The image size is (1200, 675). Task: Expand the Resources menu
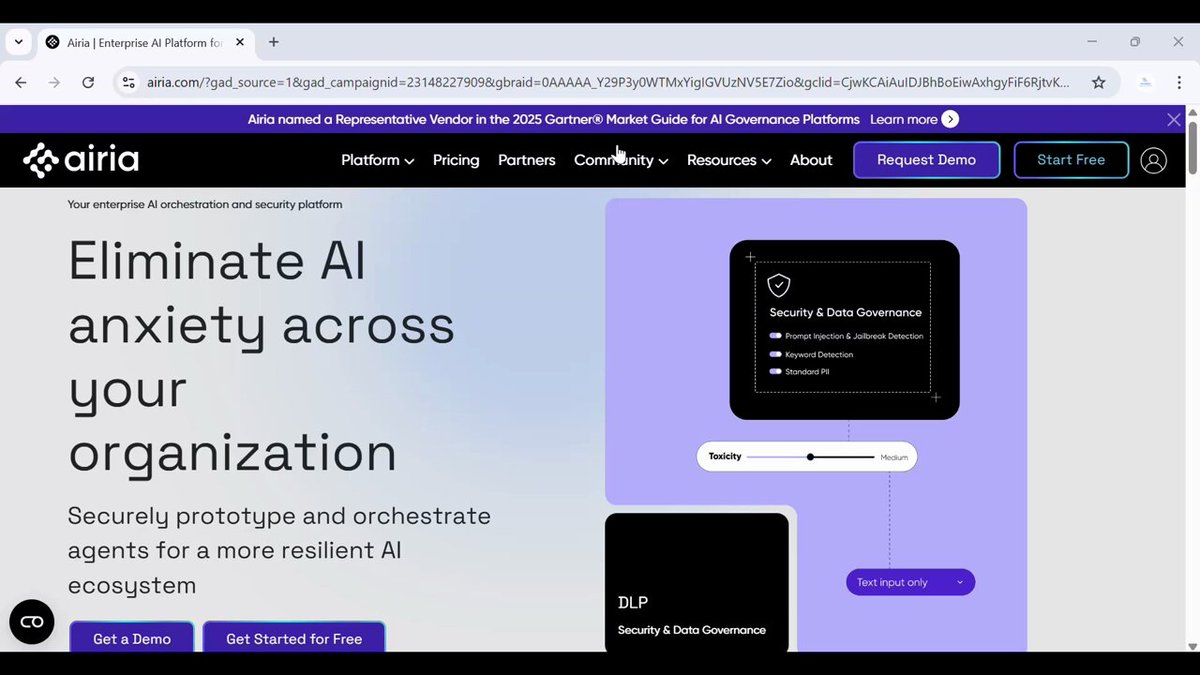pyautogui.click(x=729, y=160)
